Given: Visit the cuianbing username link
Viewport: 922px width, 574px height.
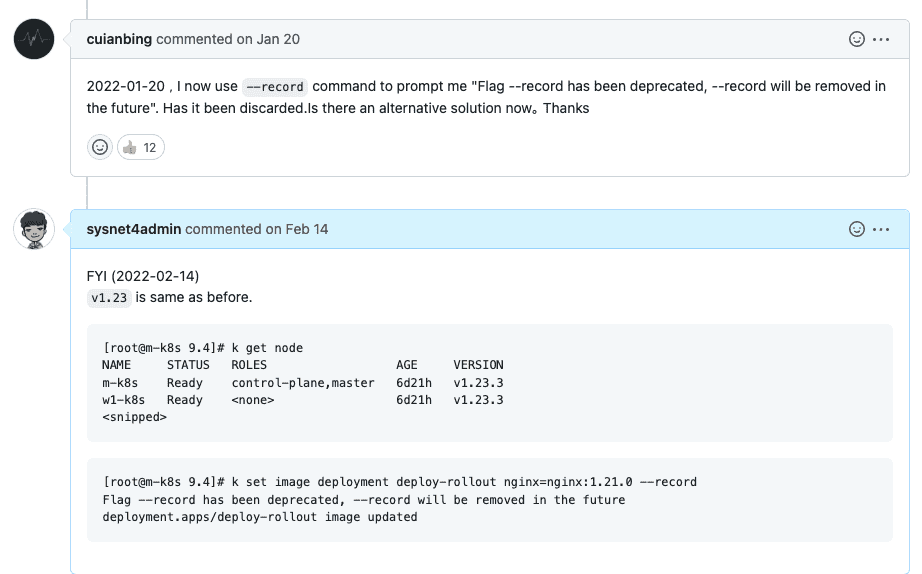Looking at the screenshot, I should [119, 39].
